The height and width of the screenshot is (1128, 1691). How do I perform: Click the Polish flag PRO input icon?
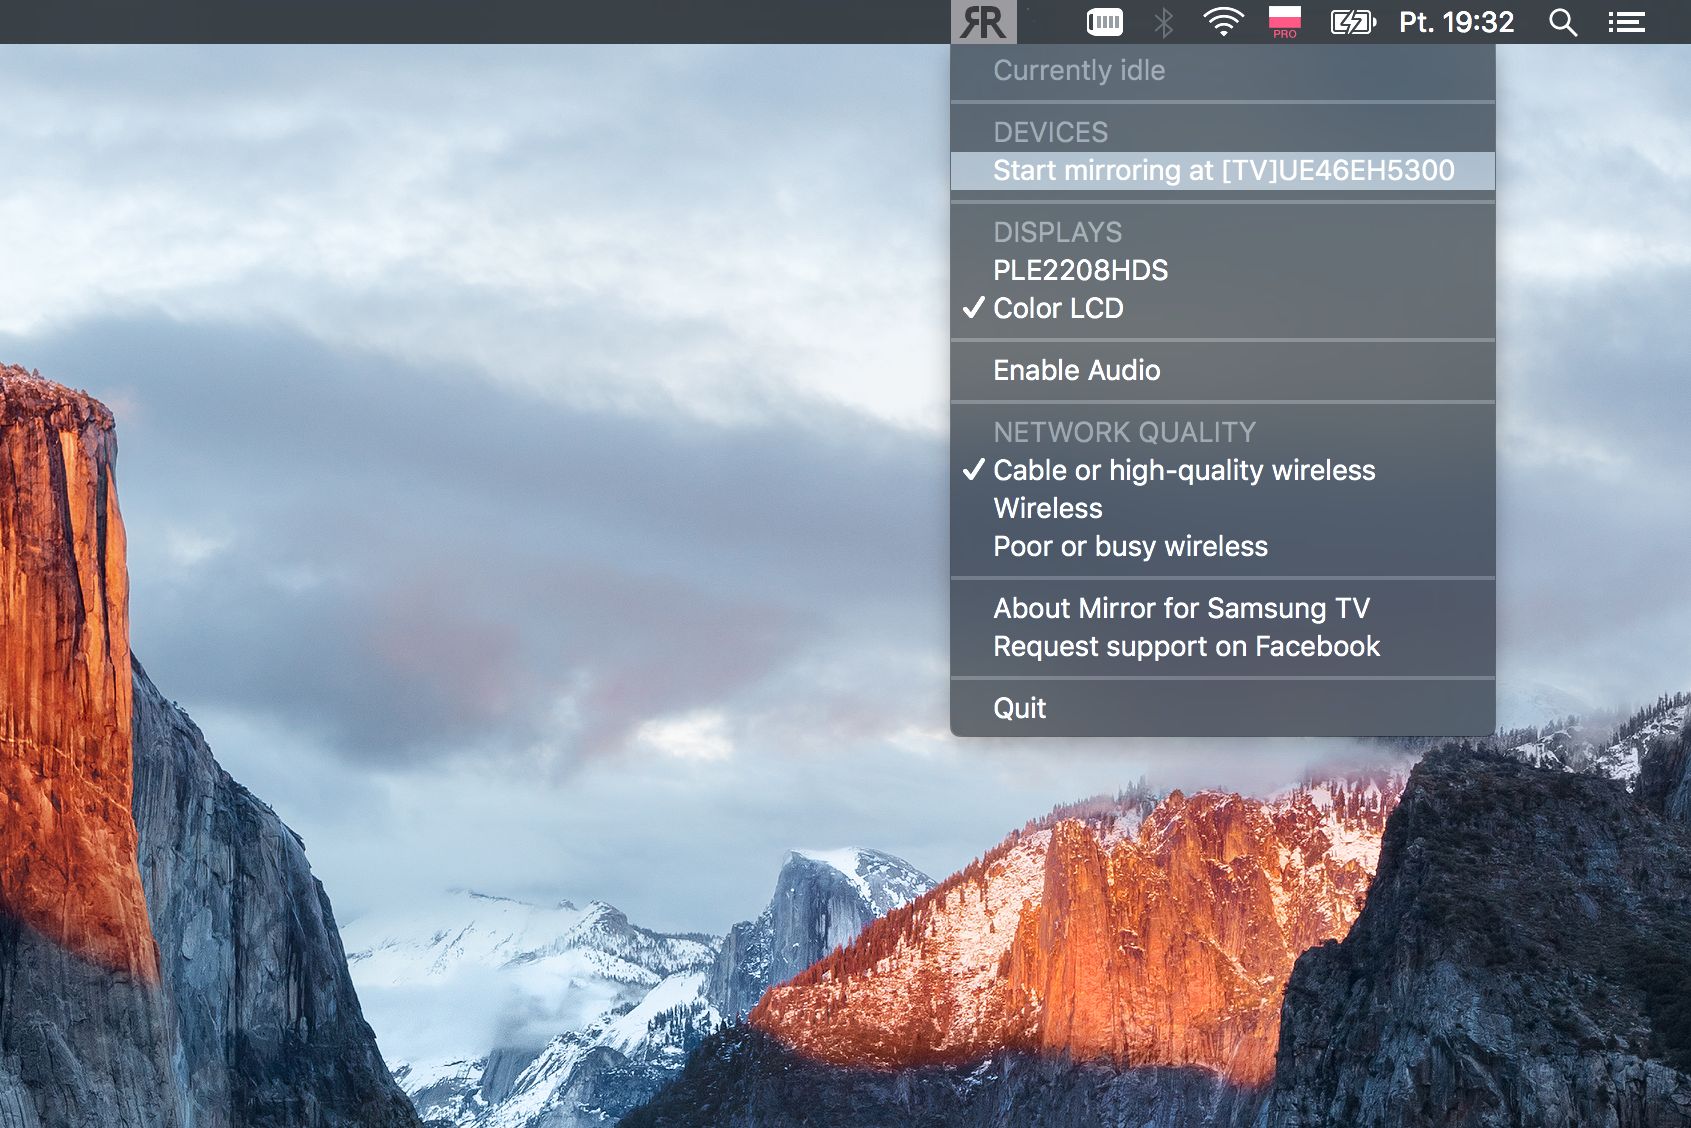1285,22
